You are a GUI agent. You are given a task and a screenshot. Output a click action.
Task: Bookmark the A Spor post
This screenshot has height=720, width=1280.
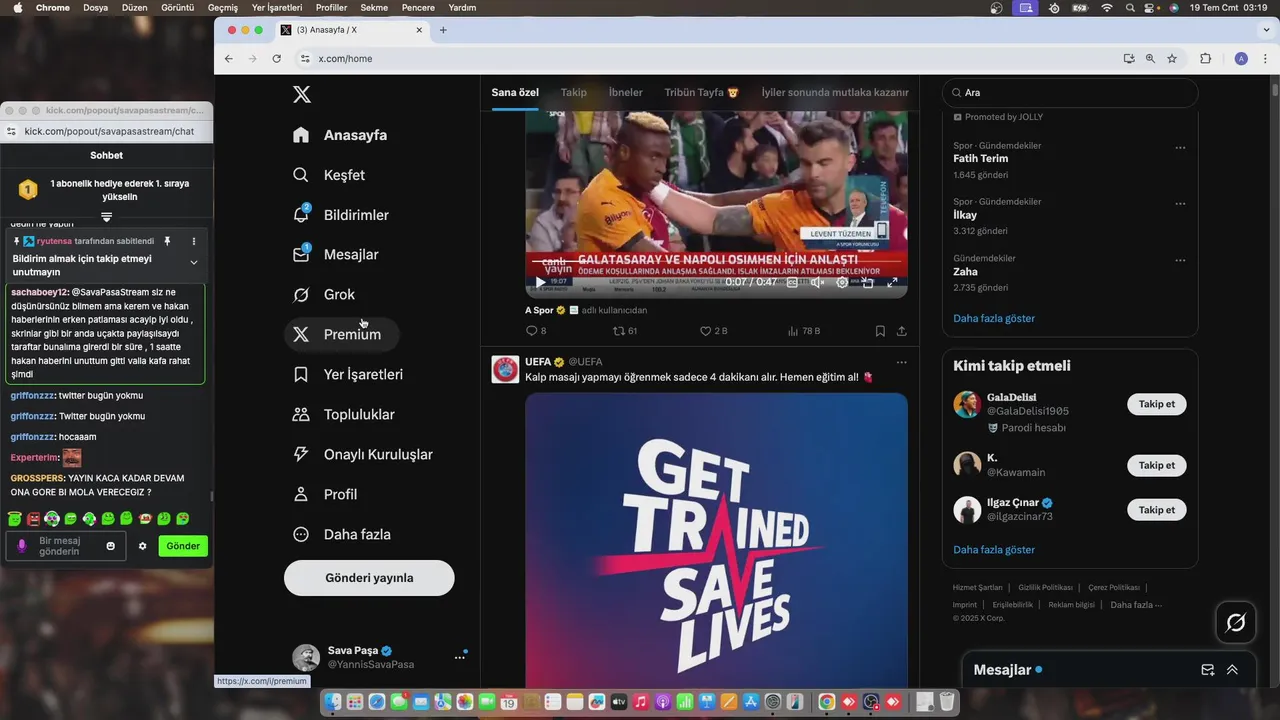pos(880,331)
